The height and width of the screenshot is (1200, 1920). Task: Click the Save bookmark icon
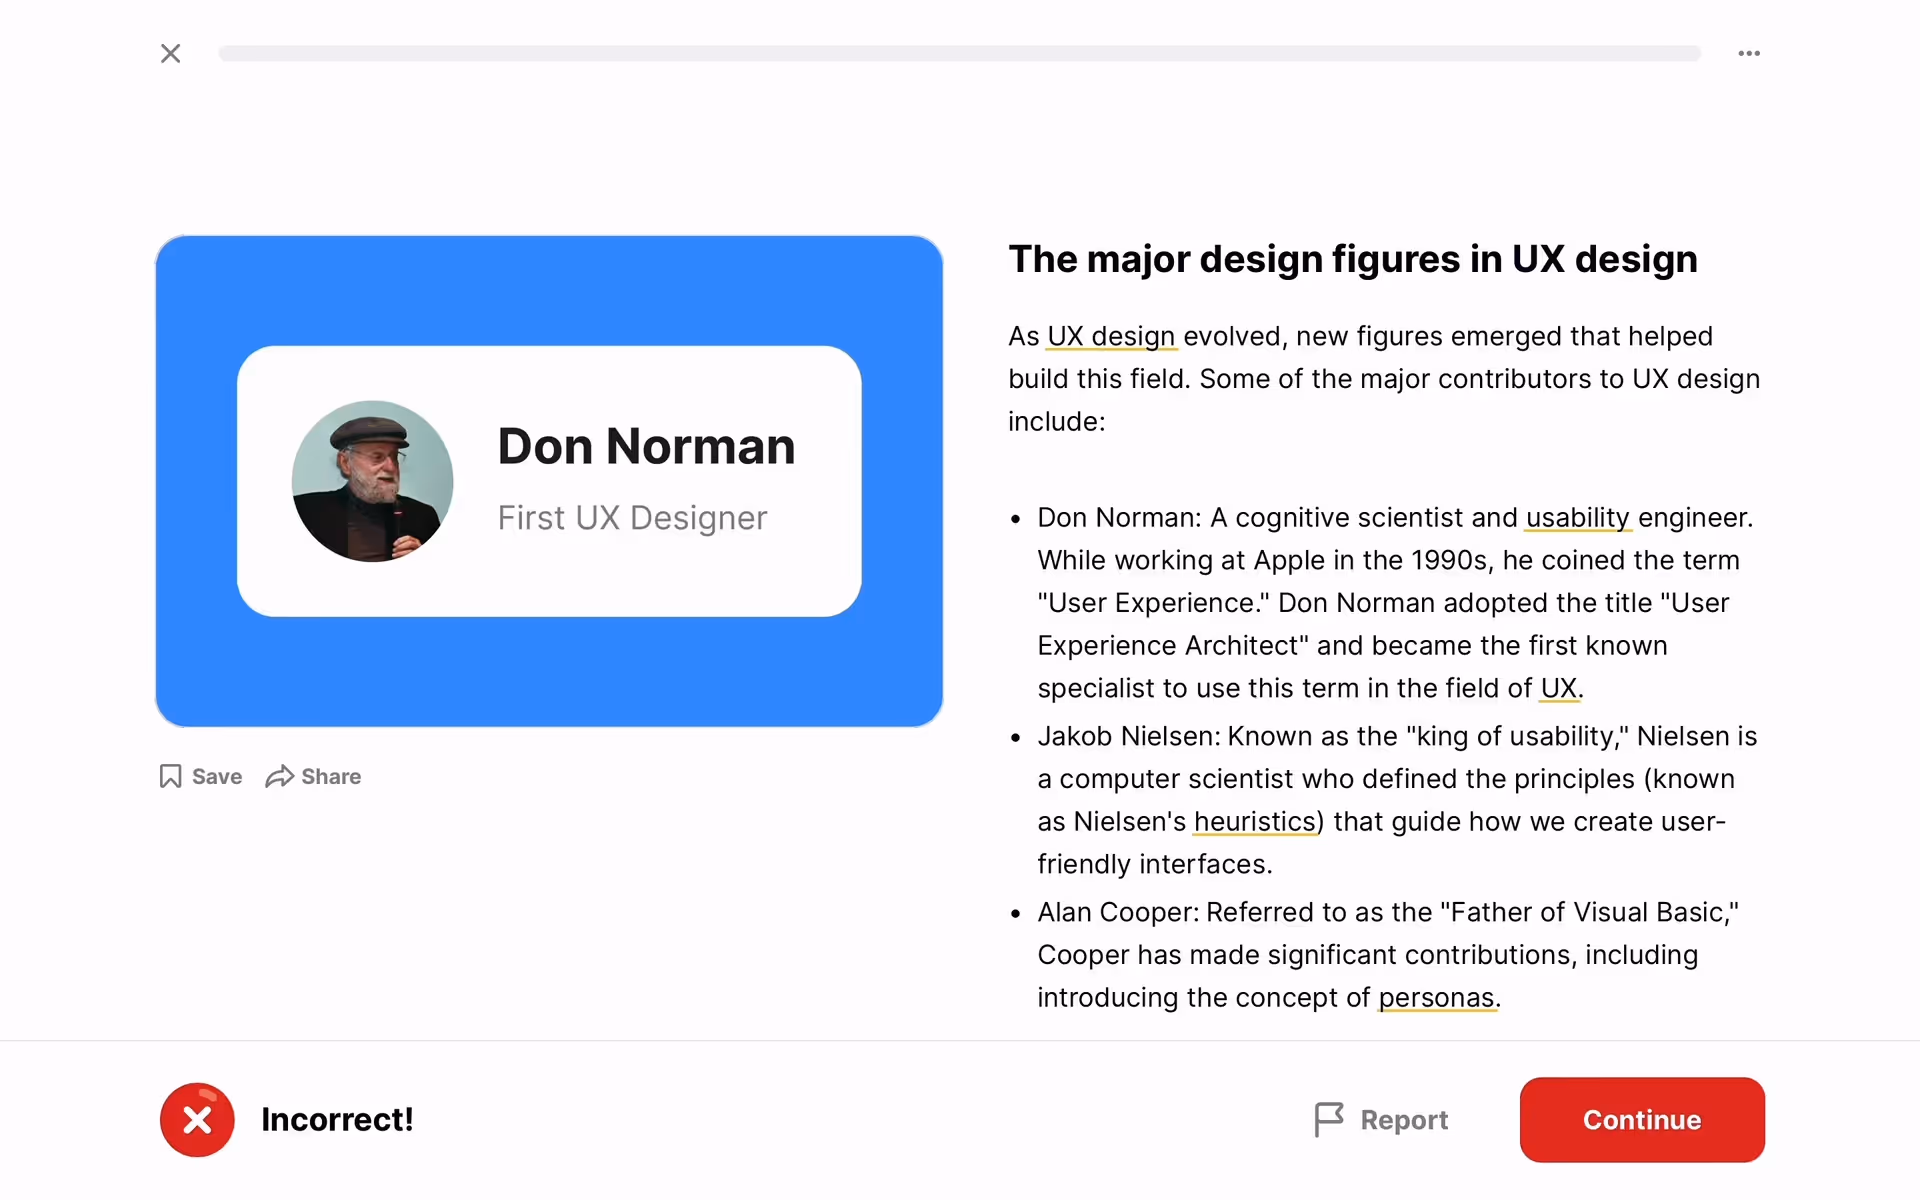171,776
